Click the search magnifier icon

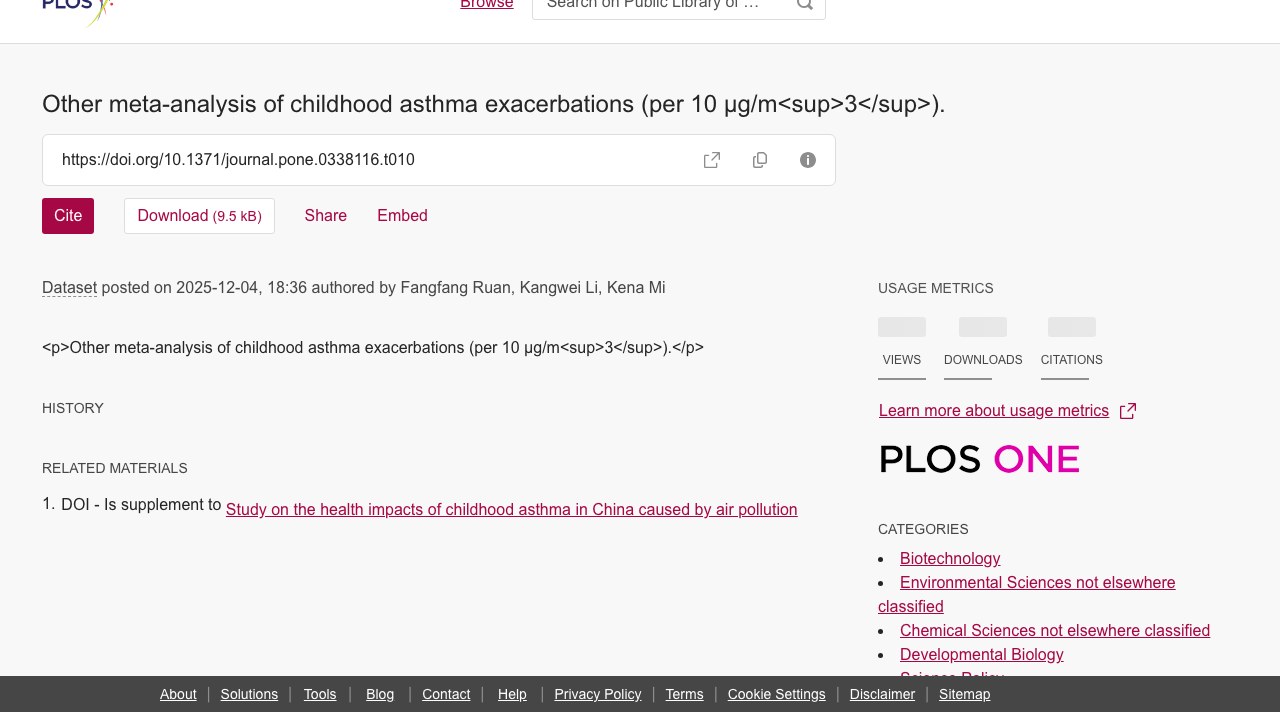tap(804, 5)
